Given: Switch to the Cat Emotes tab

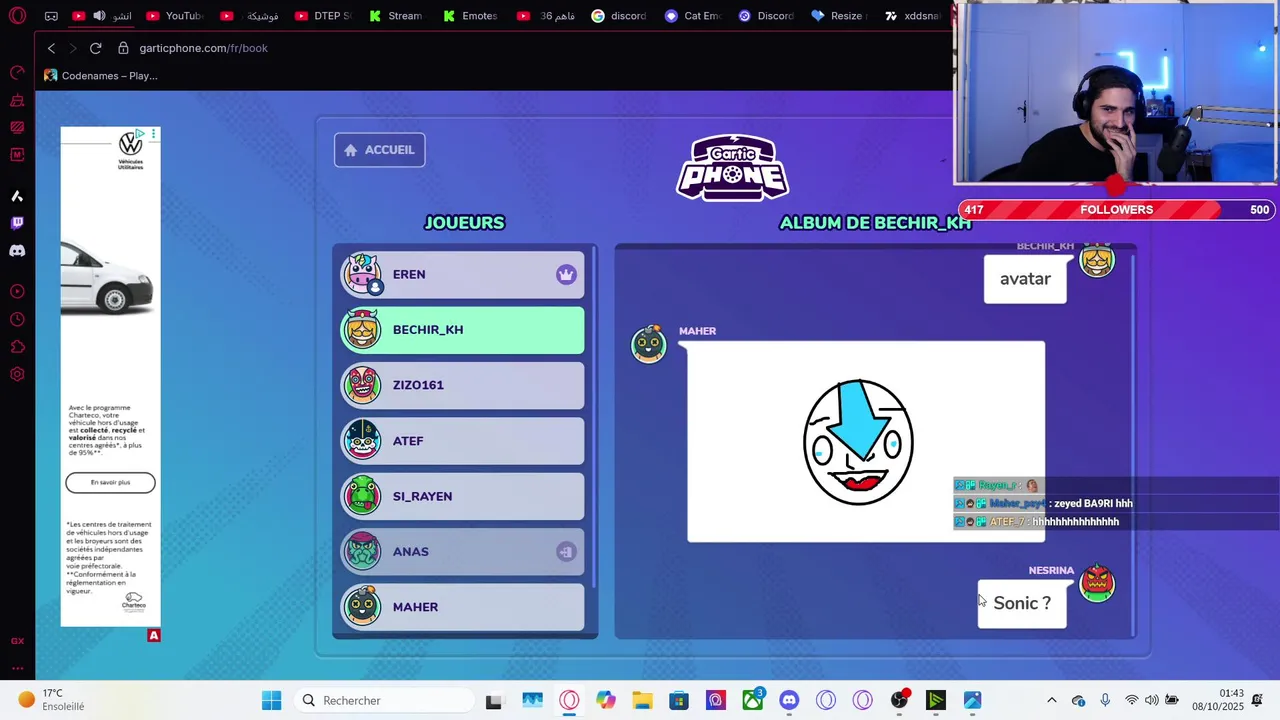Looking at the screenshot, I should click(693, 16).
